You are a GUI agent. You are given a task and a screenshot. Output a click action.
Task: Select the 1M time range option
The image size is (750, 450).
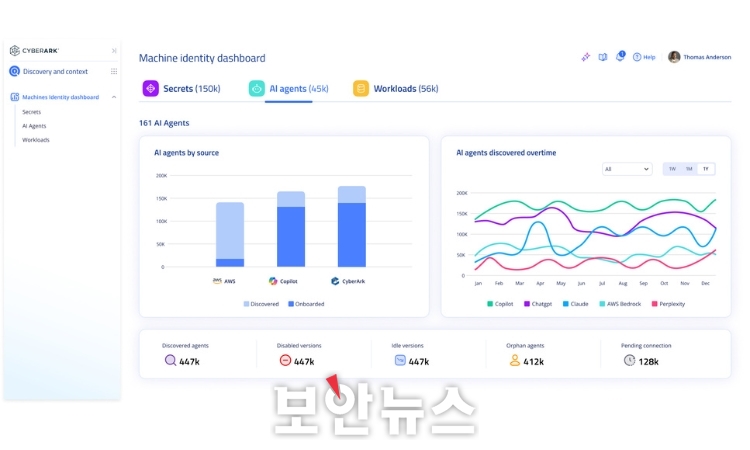(689, 169)
